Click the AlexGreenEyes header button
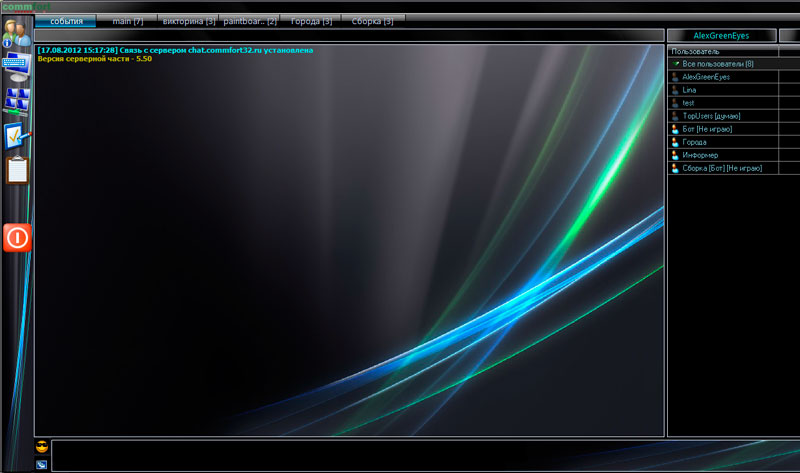 coord(720,36)
